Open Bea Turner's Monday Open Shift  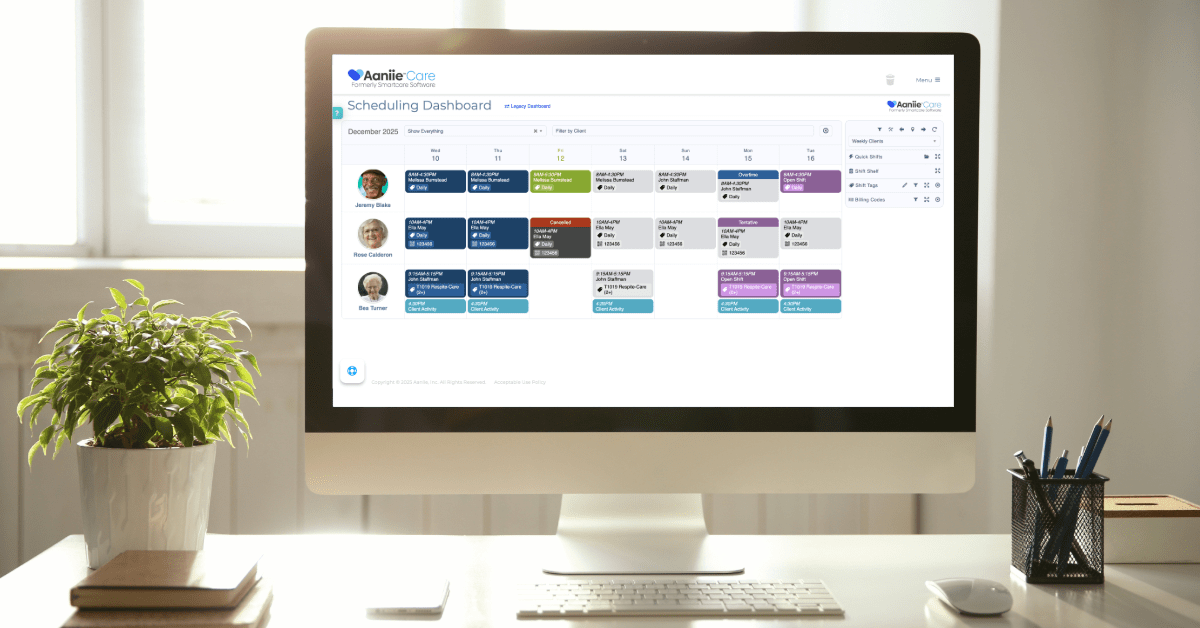pyautogui.click(x=748, y=283)
